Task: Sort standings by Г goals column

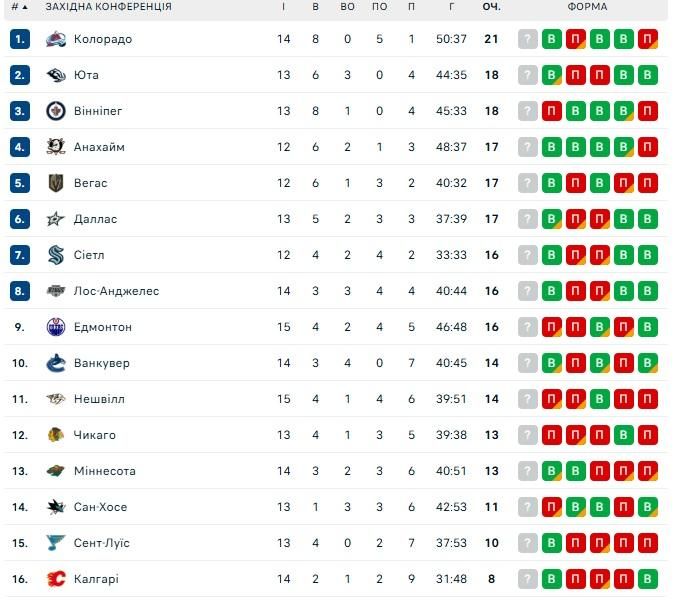Action: [452, 7]
